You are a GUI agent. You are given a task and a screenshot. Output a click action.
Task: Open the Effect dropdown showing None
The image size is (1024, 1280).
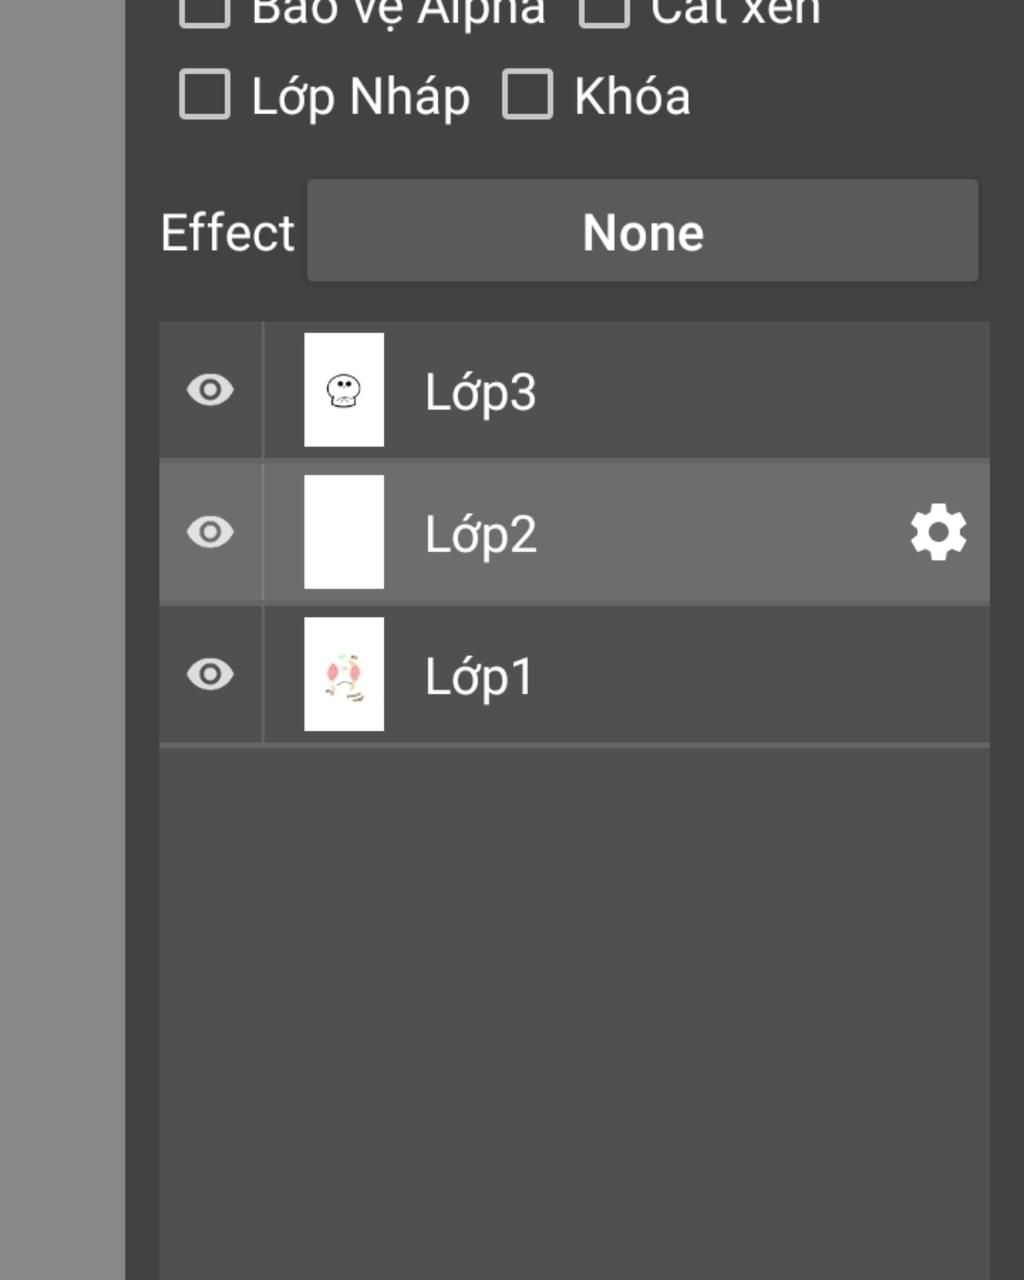pos(642,231)
